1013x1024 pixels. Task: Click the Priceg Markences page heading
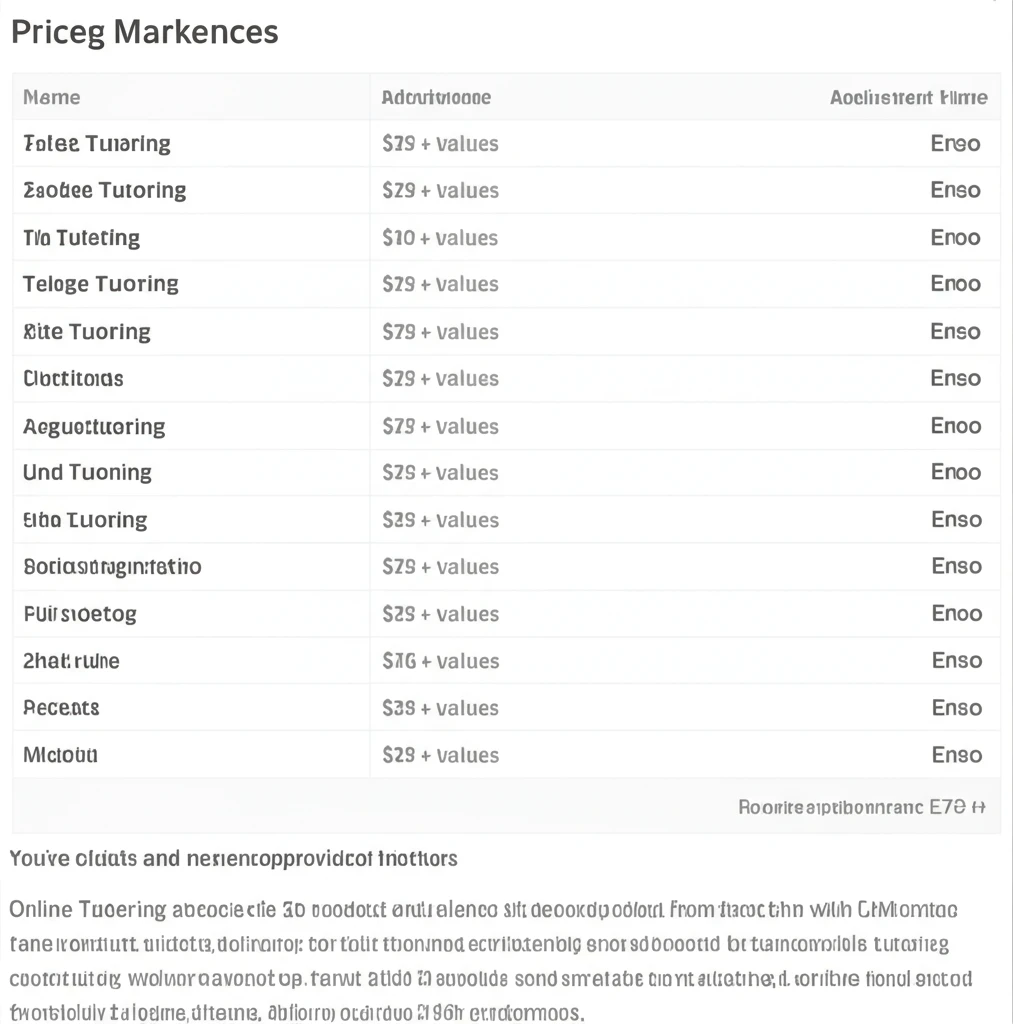click(x=144, y=32)
